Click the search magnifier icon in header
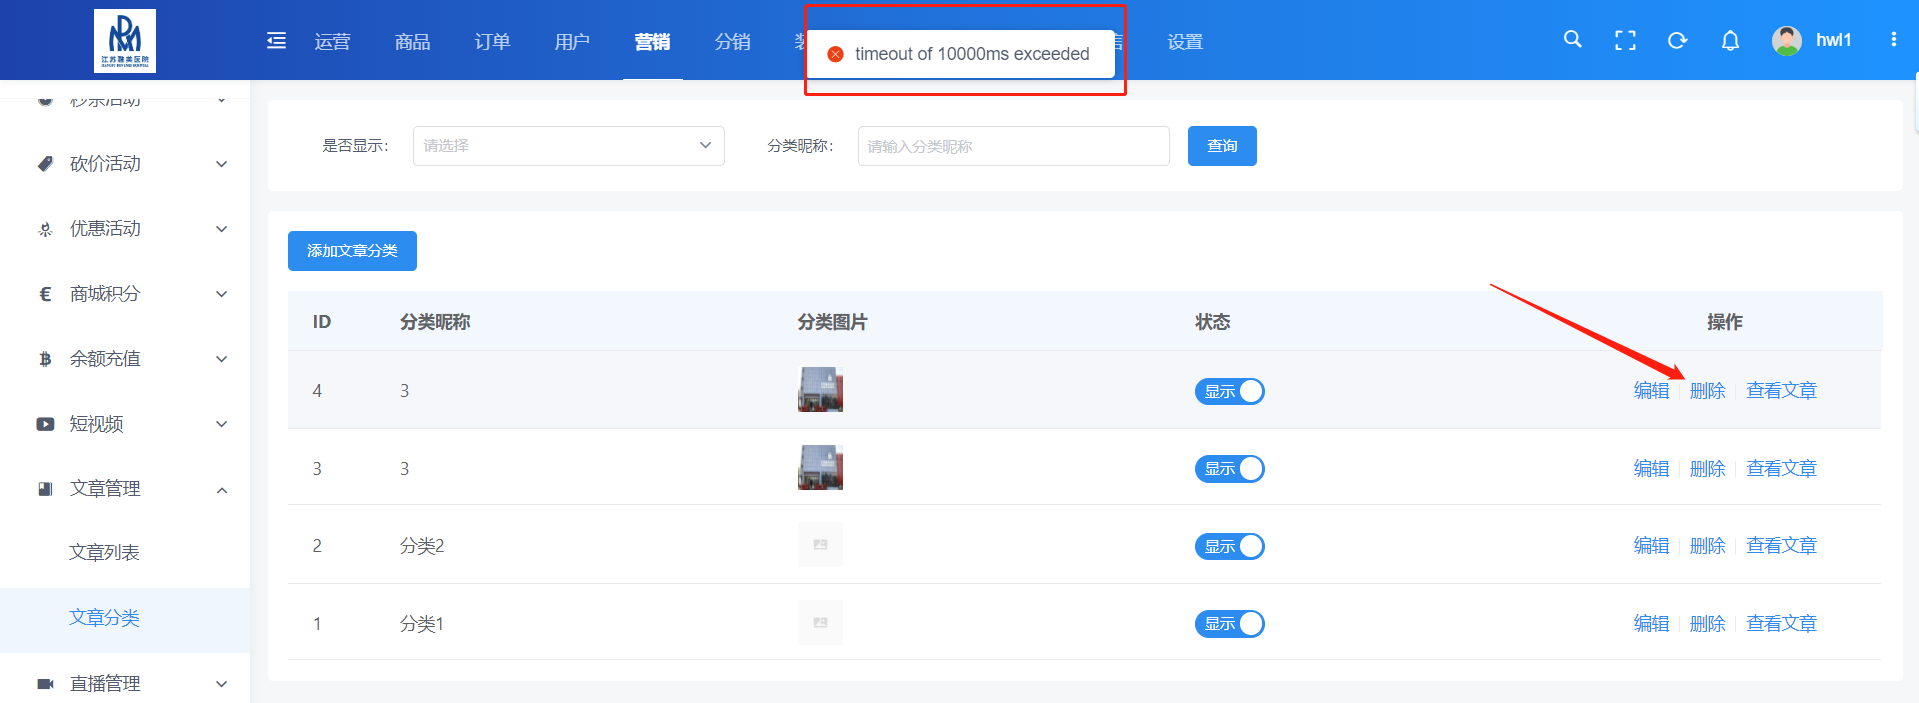 click(x=1572, y=40)
